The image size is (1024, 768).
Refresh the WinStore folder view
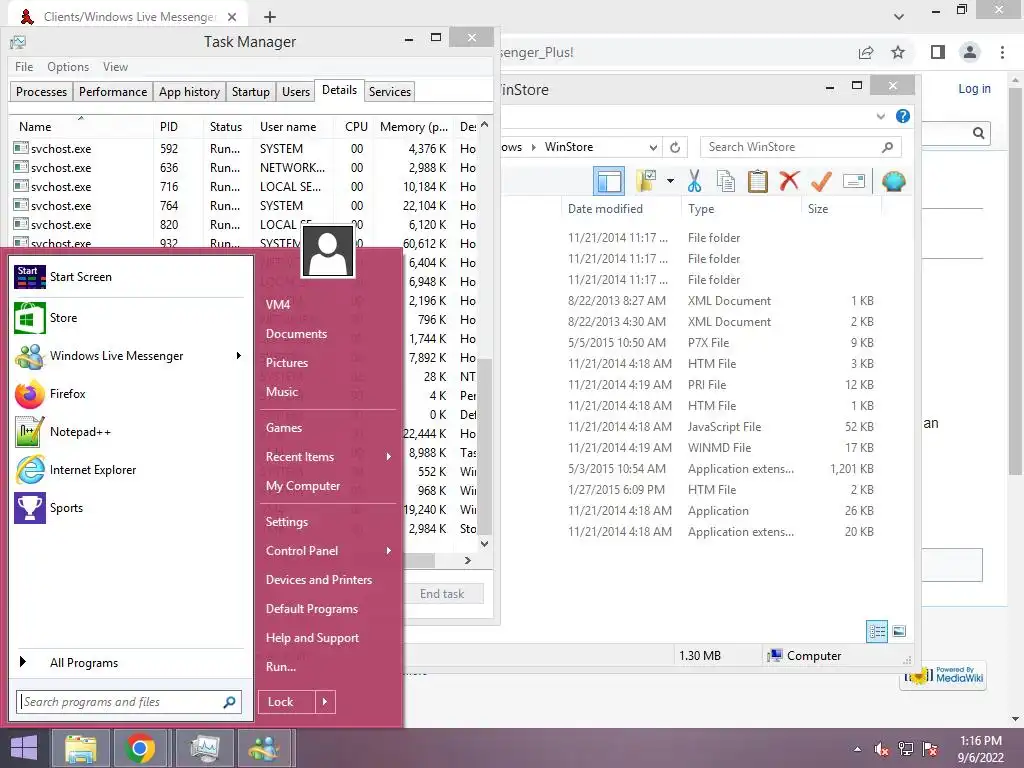tap(675, 148)
